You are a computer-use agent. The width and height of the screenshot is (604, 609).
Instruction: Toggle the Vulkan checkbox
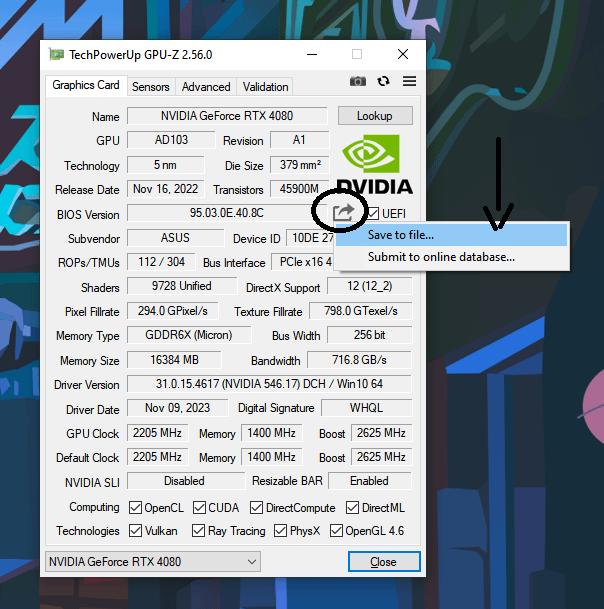coord(135,531)
